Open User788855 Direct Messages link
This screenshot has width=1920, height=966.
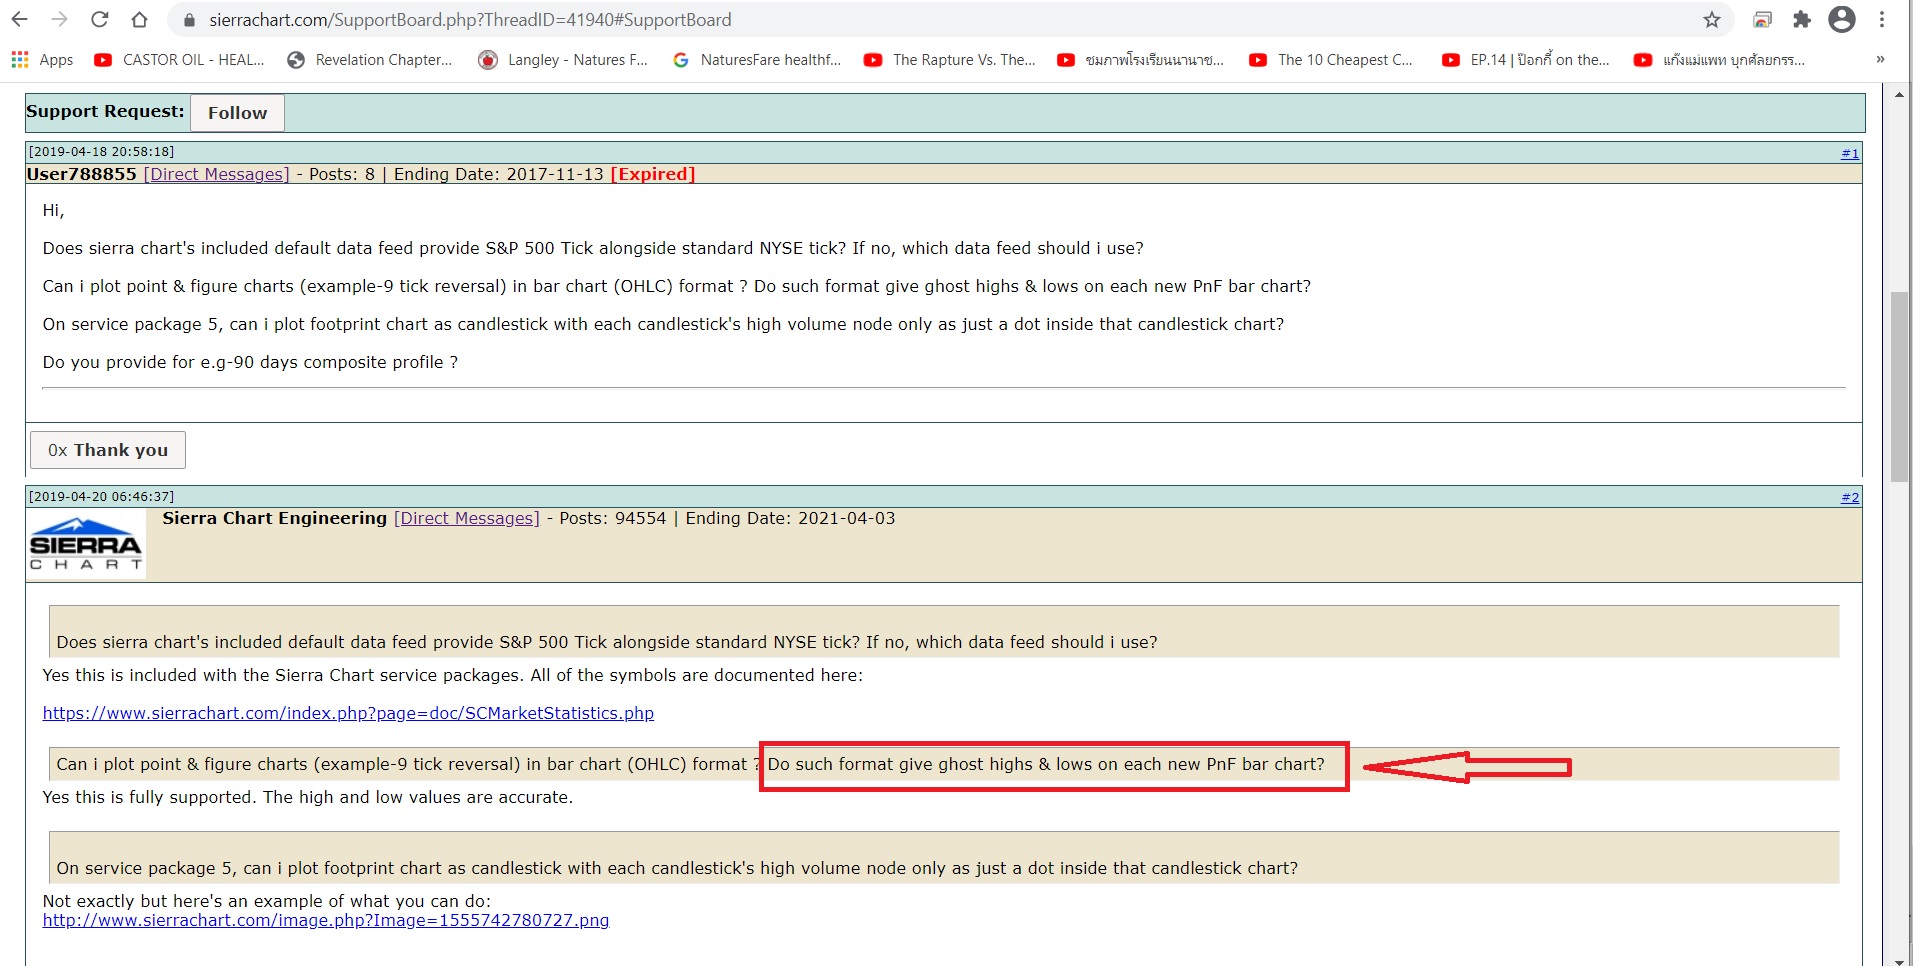pos(216,174)
